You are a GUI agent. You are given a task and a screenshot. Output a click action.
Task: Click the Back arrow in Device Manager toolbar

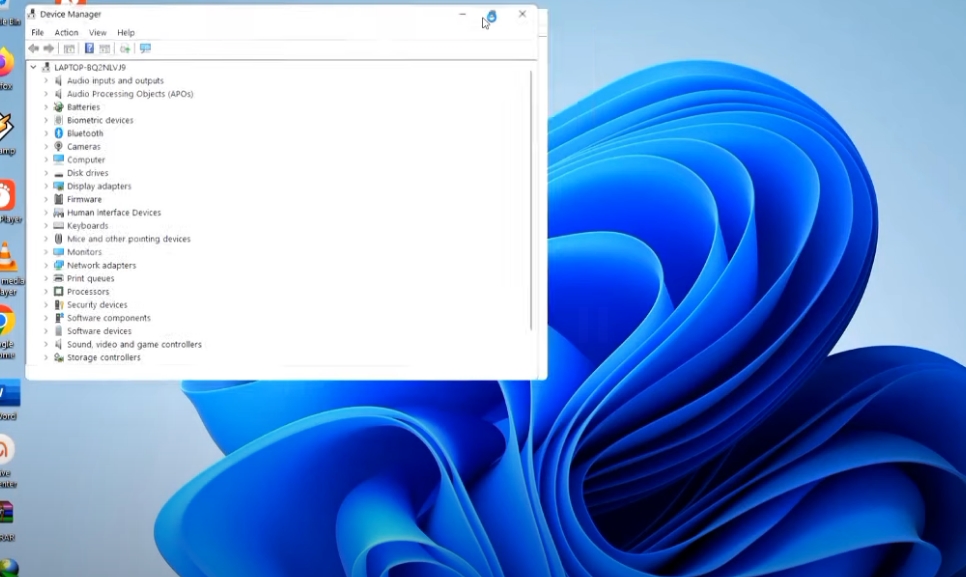(33, 49)
